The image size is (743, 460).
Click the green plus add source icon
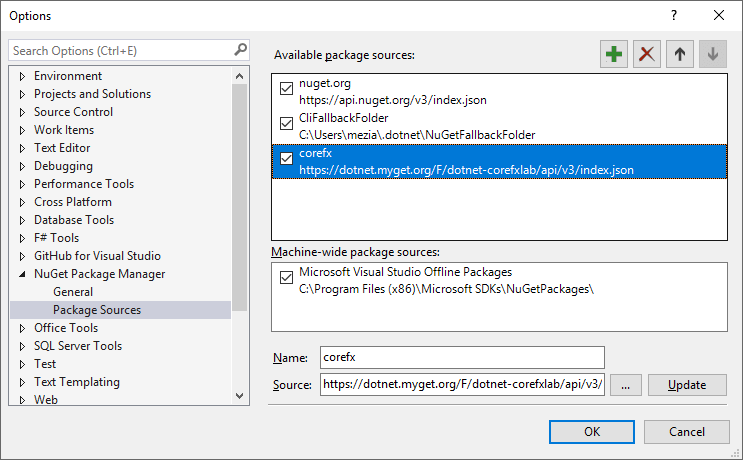pyautogui.click(x=614, y=55)
